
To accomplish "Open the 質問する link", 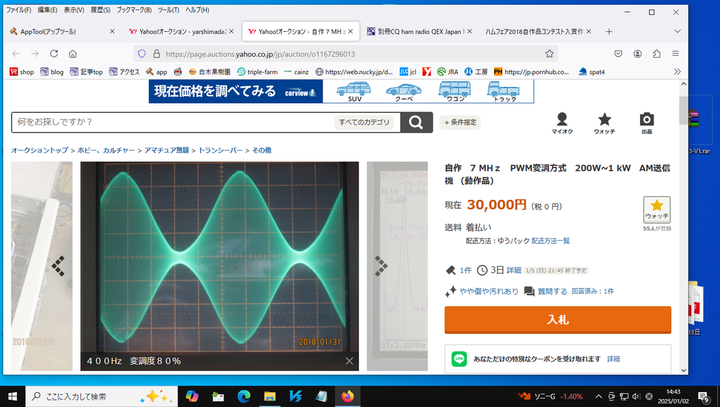I will (x=552, y=291).
